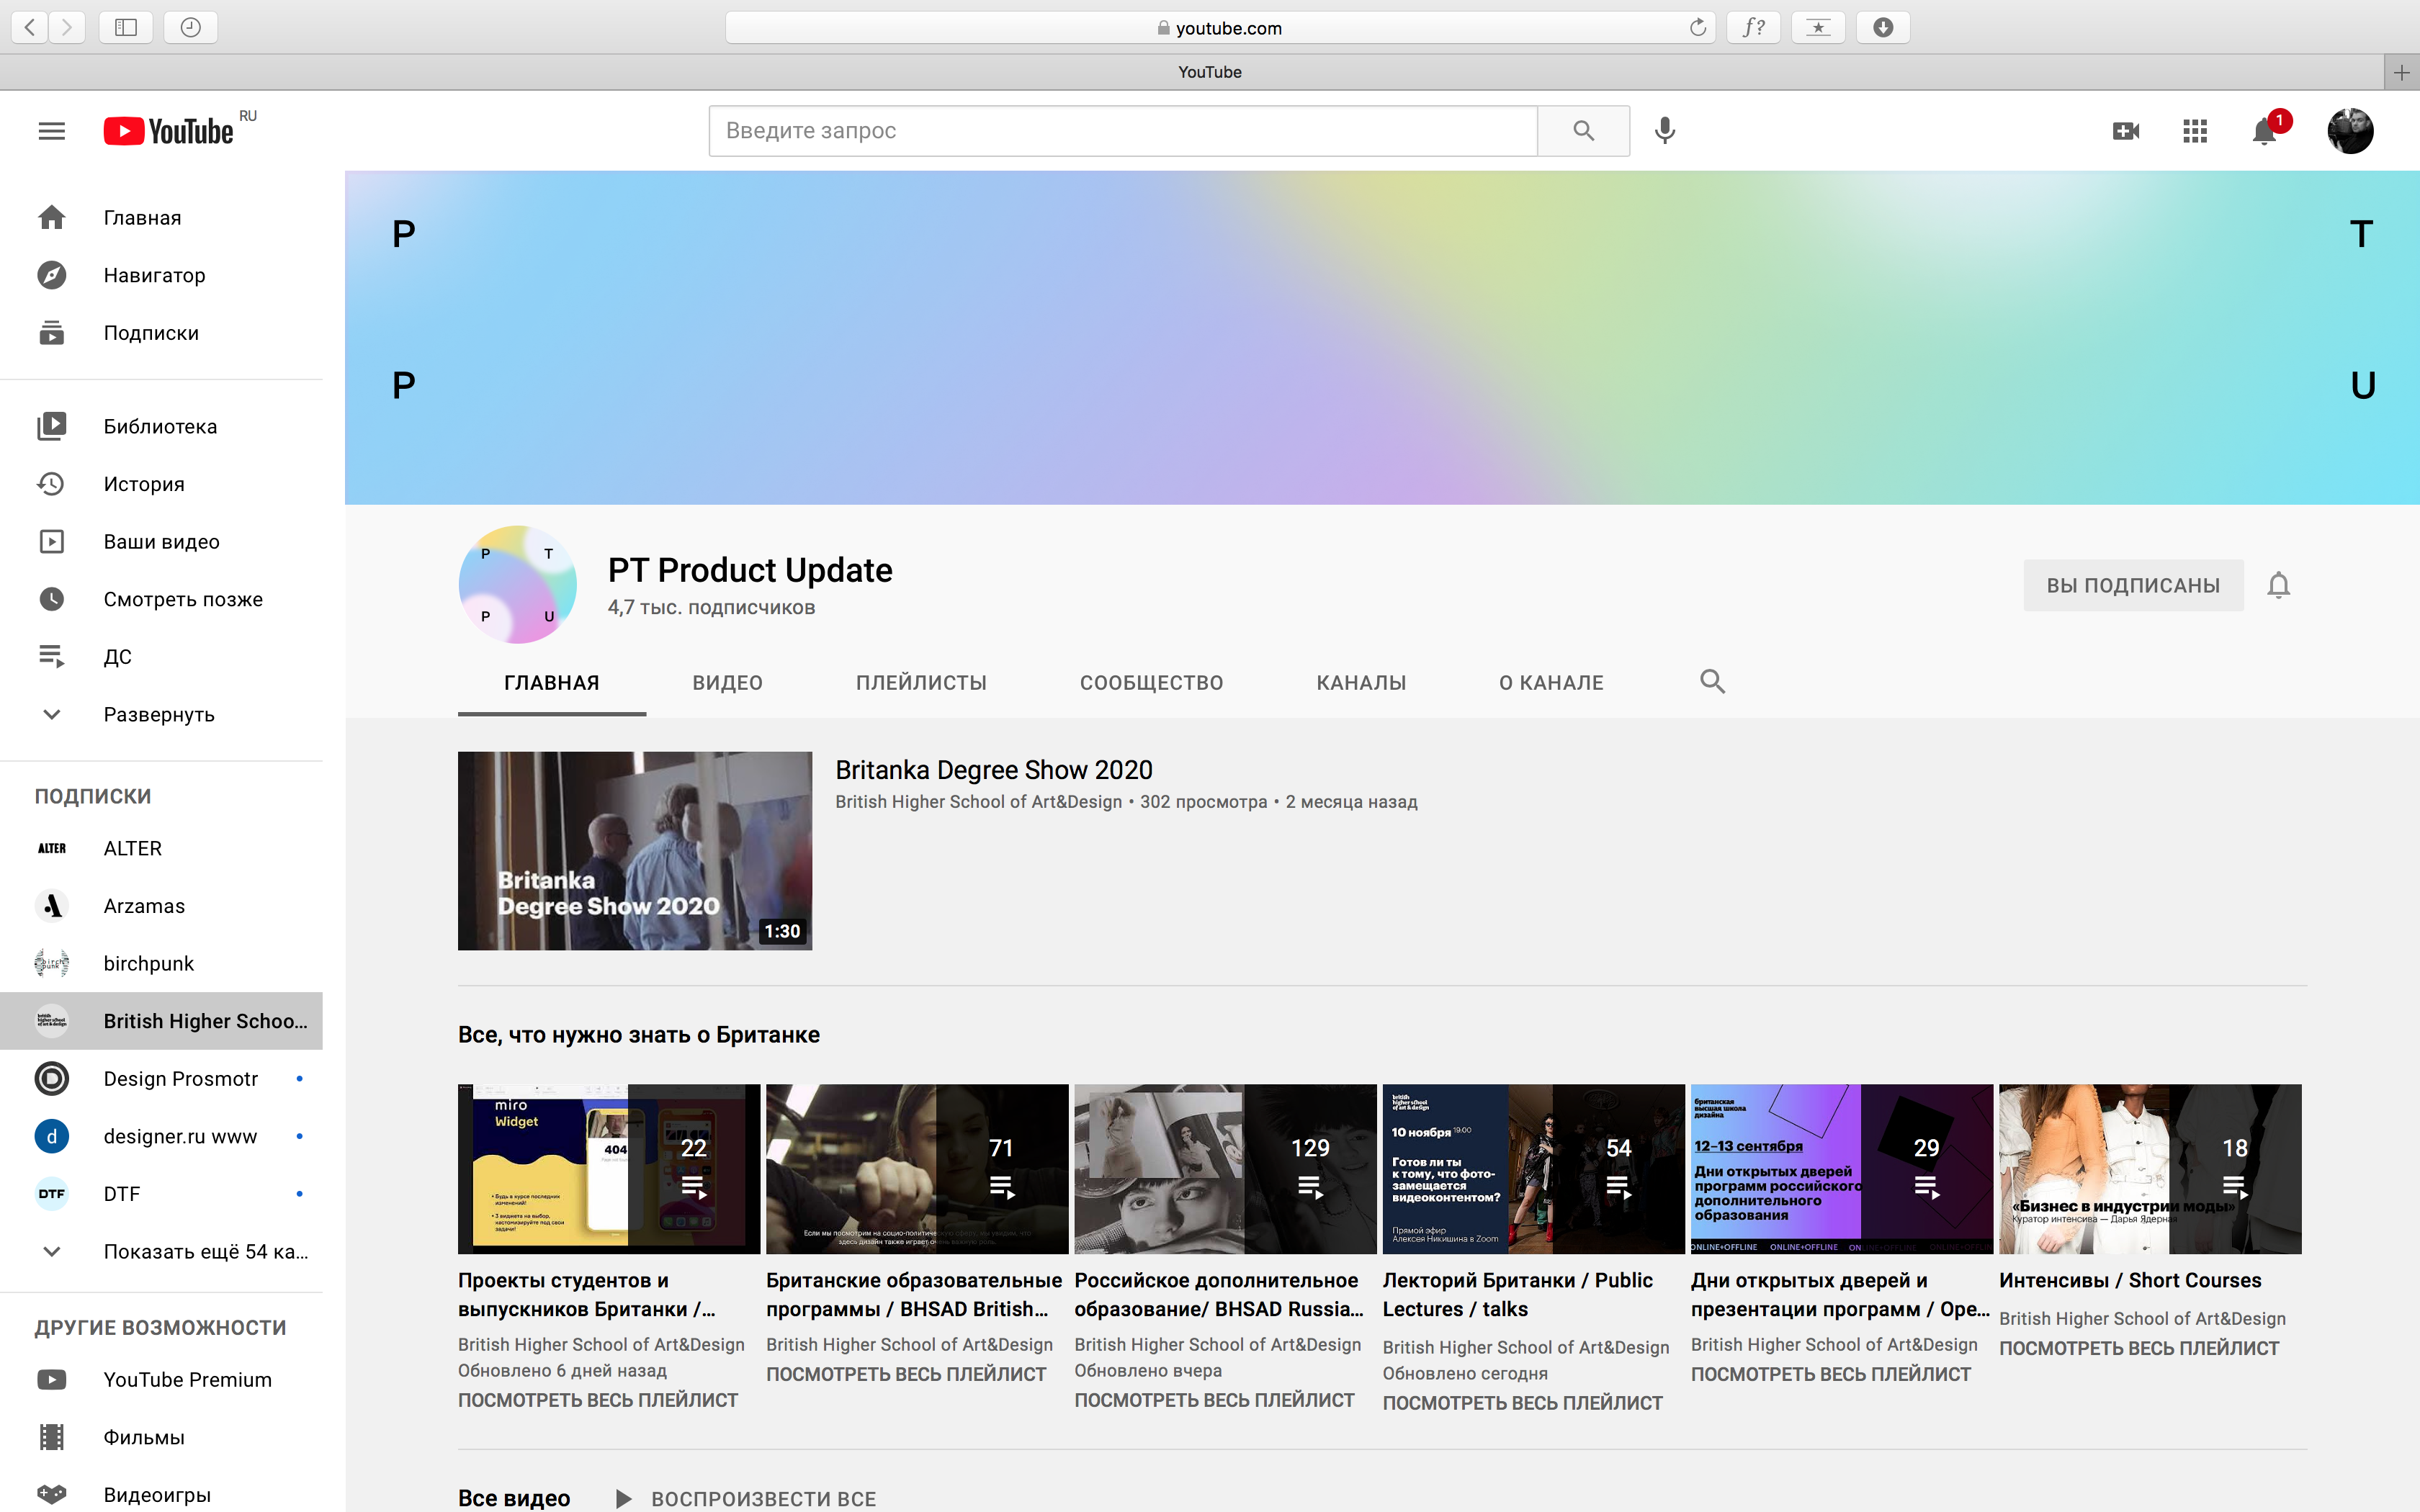The height and width of the screenshot is (1512, 2420).
Task: Open the Arzamas subscription channel
Action: coord(144,906)
